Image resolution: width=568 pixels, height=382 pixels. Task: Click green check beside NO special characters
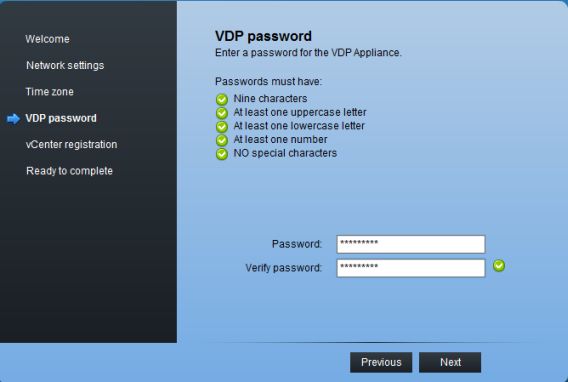(x=222, y=154)
